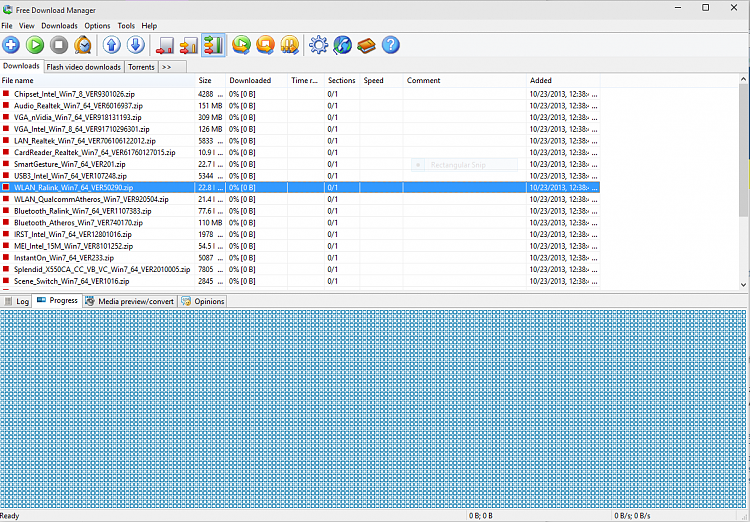
Task: Click download list scrollbar up arrow
Action: [x=743, y=79]
